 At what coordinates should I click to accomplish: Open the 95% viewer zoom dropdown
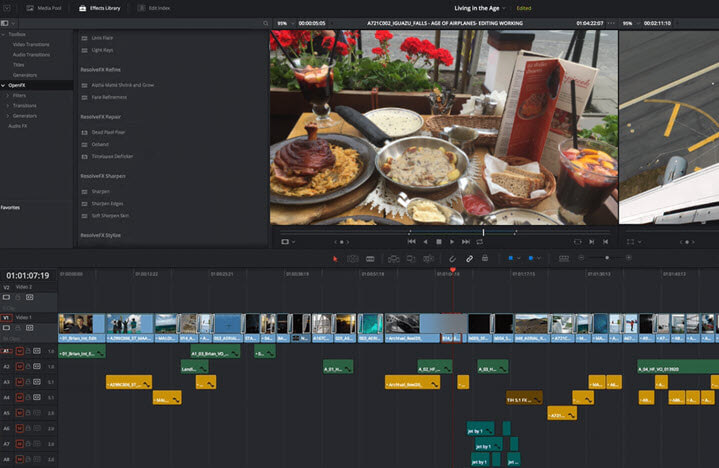coord(285,22)
